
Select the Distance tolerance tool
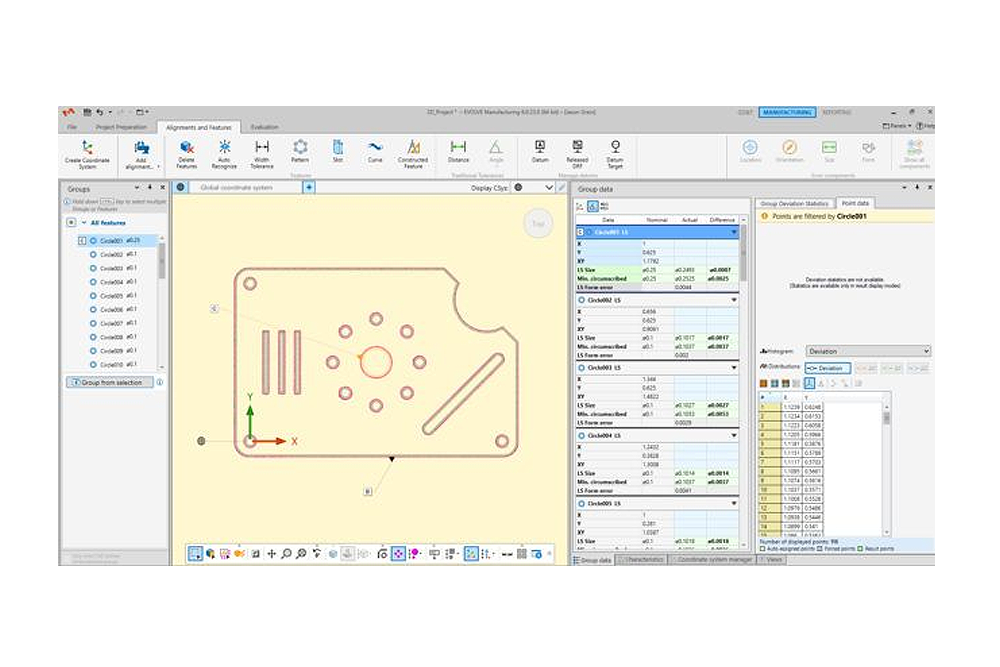pyautogui.click(x=458, y=148)
